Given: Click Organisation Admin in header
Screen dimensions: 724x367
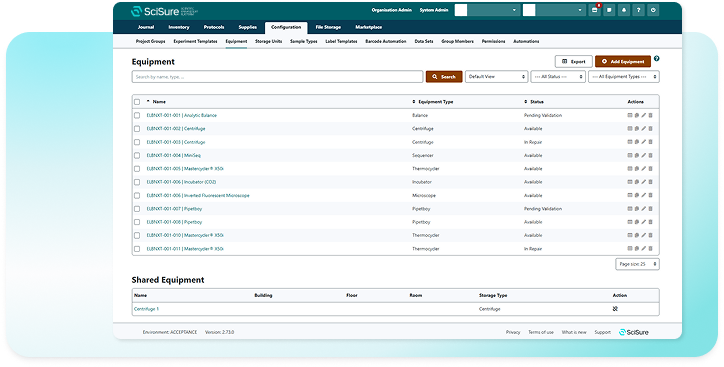Looking at the screenshot, I should 392,10.
